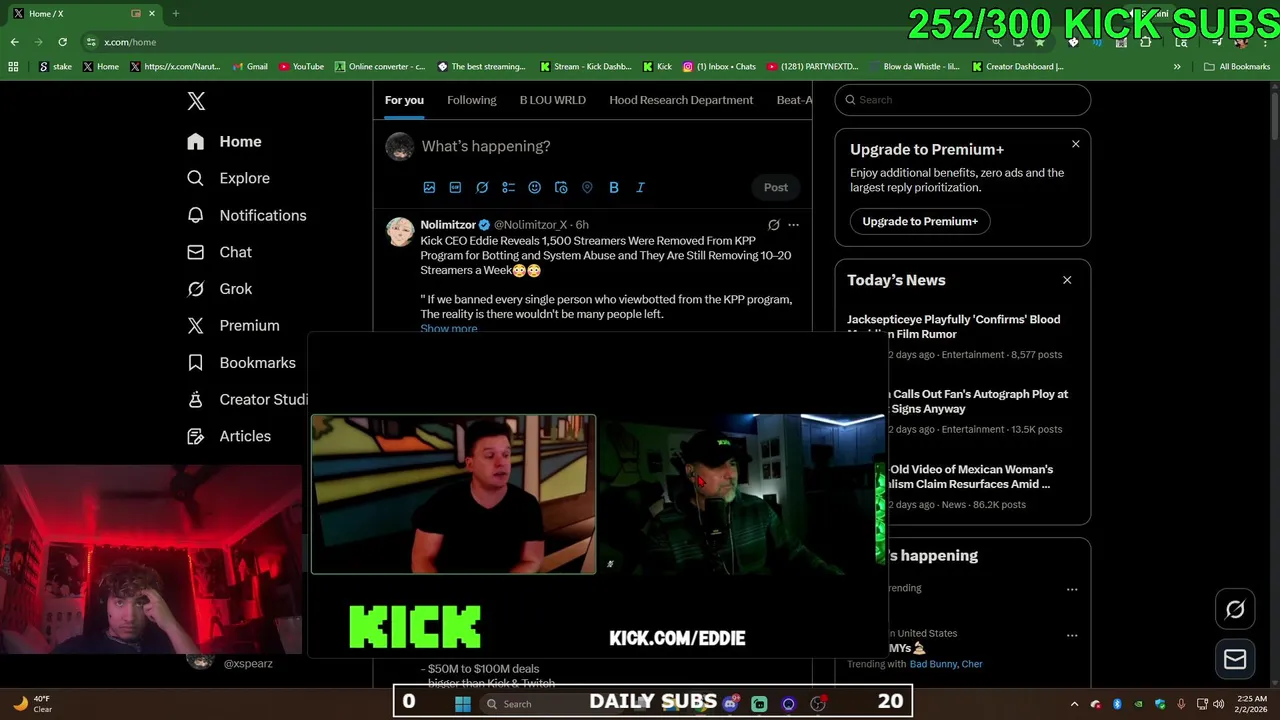Go back in the browser

14,42
